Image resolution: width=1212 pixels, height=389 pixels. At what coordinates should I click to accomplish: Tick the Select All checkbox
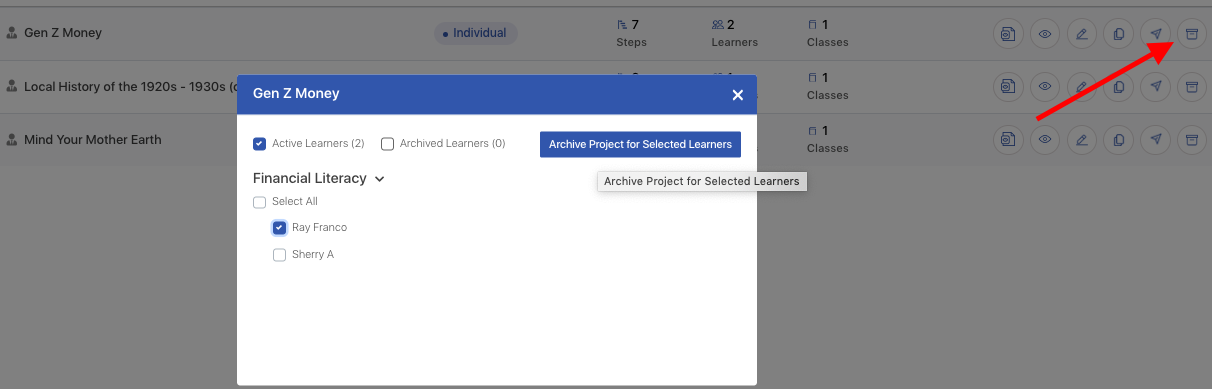260,202
